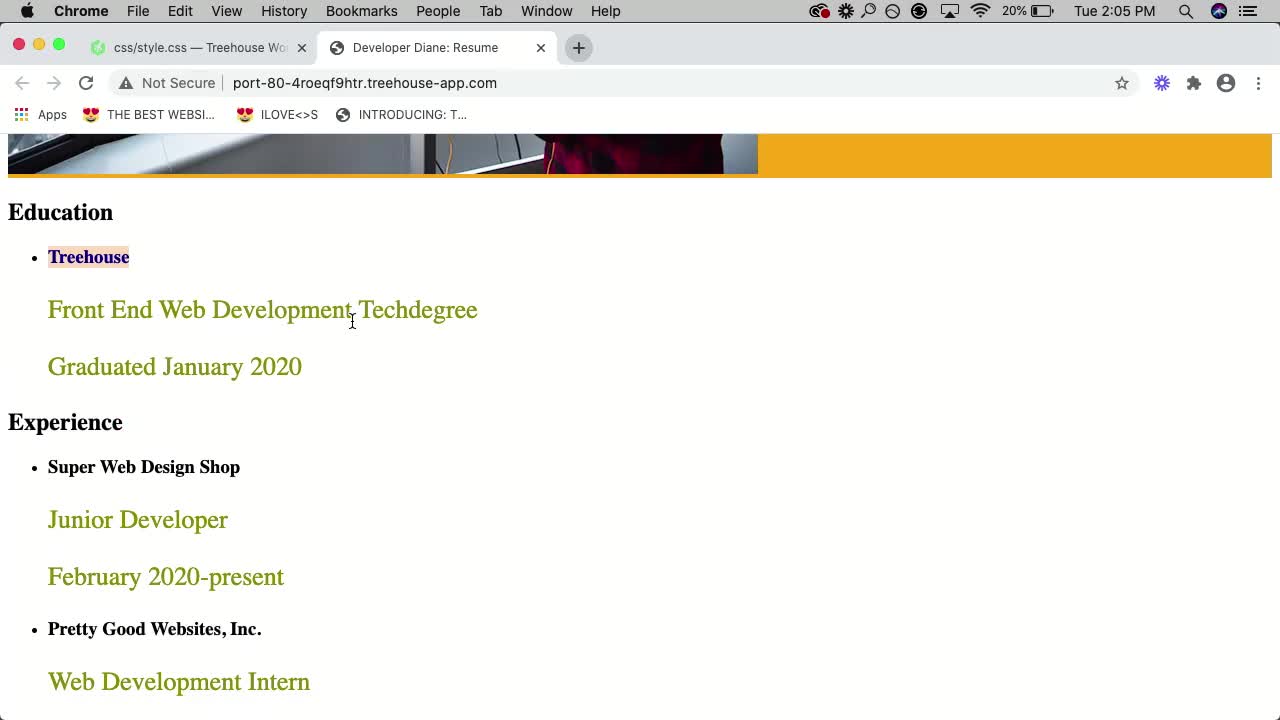Click the back navigation arrow in Chrome
The width and height of the screenshot is (1280, 720).
[x=22, y=83]
